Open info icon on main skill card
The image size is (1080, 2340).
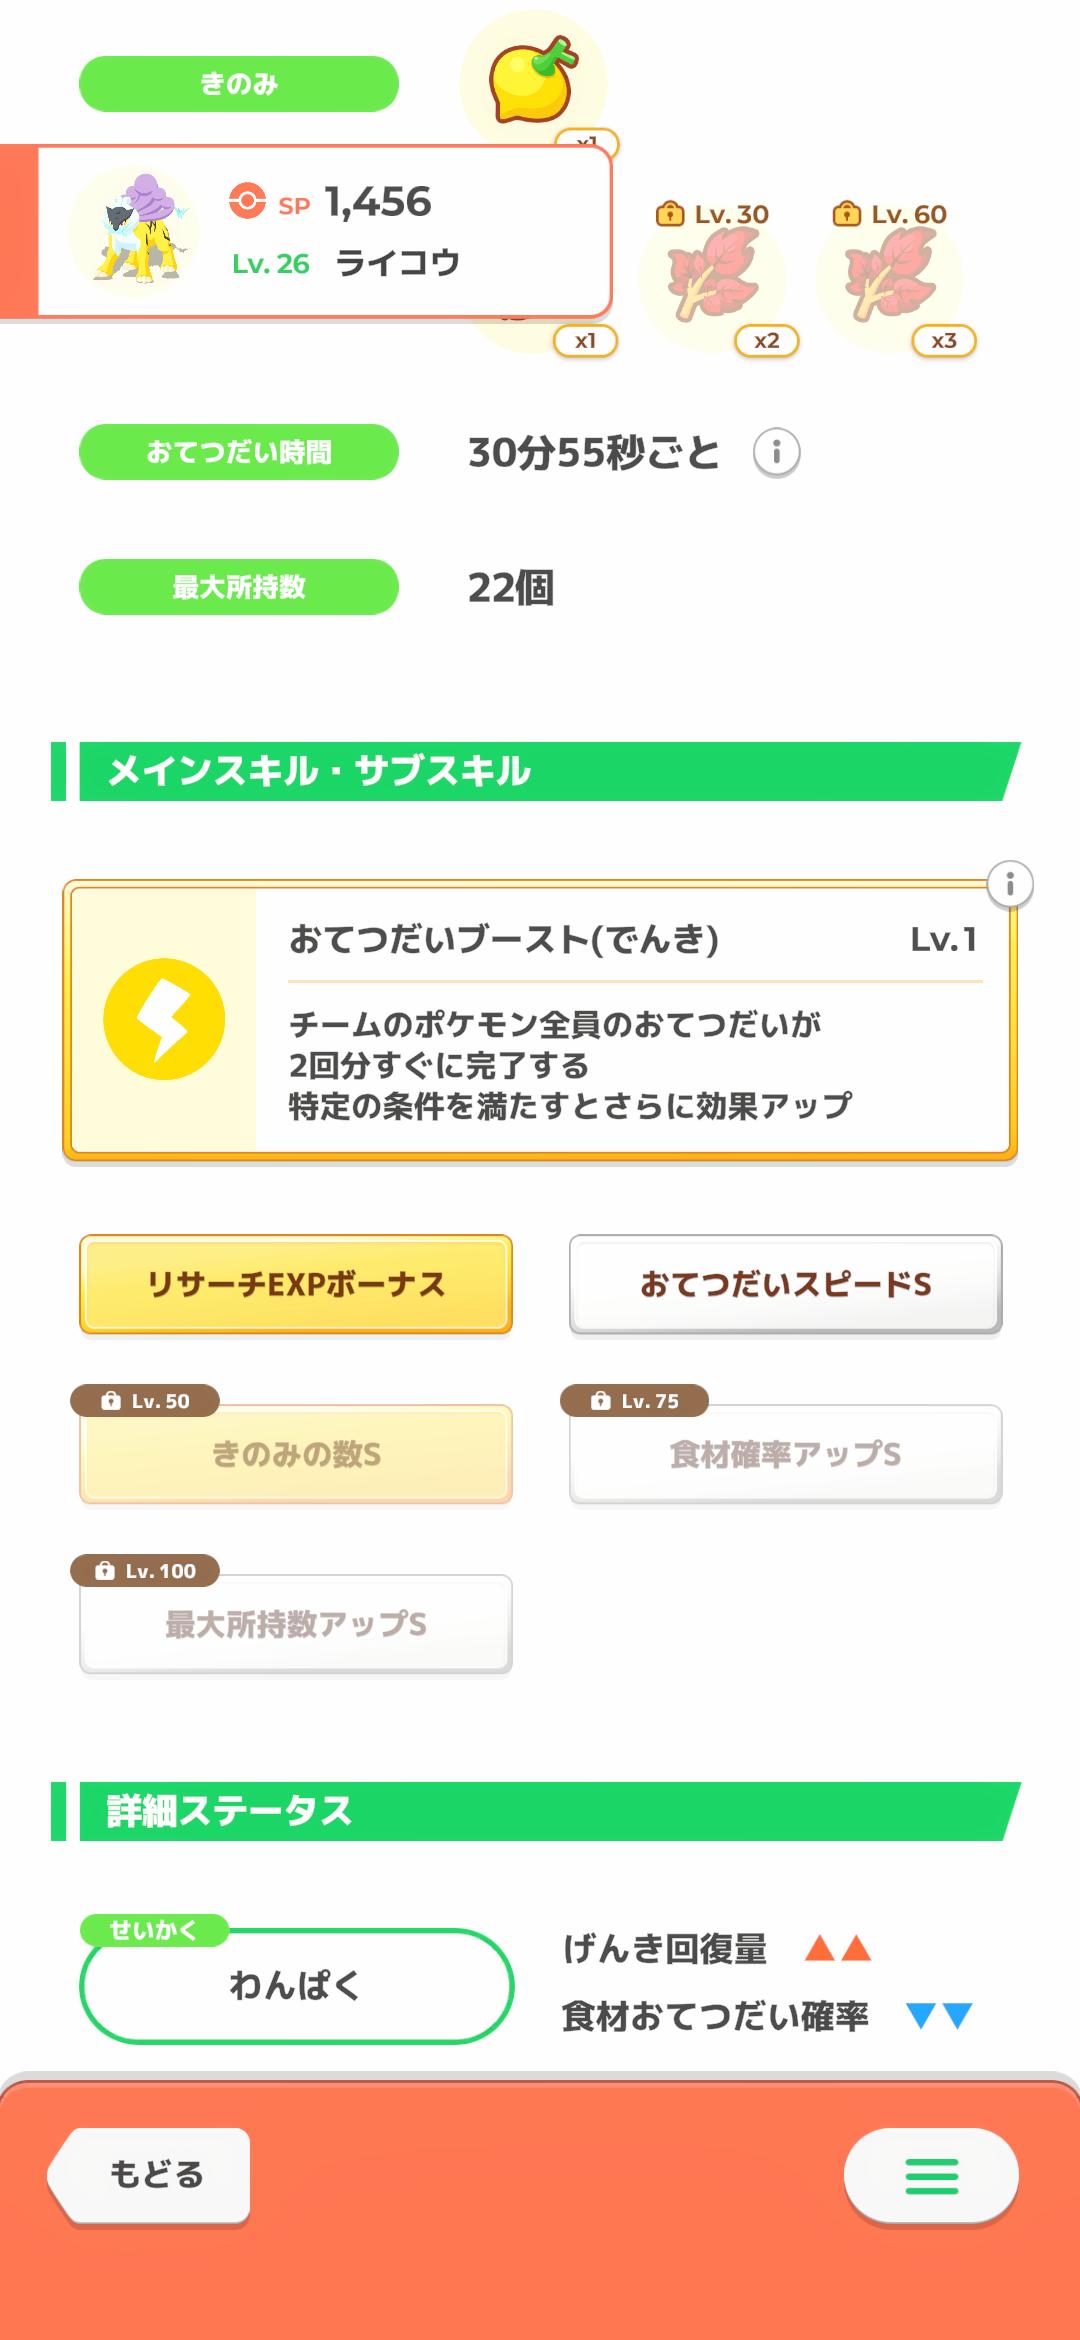1009,885
